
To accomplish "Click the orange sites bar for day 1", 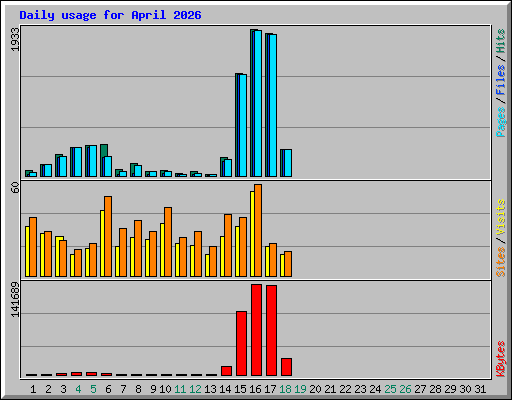I will click(x=33, y=247).
